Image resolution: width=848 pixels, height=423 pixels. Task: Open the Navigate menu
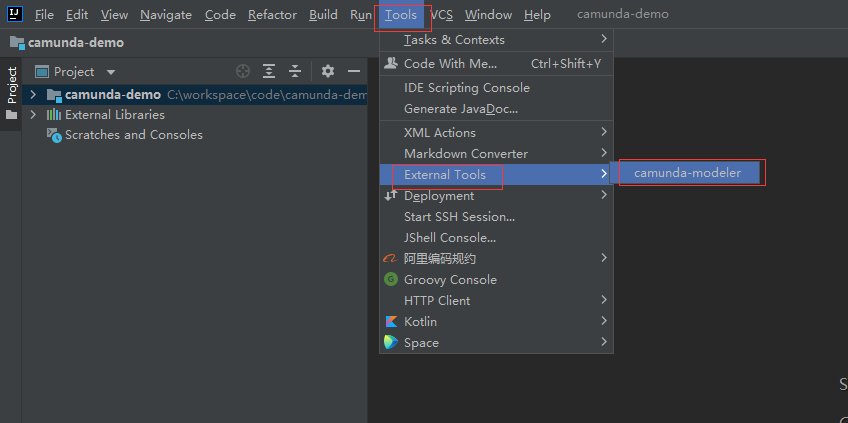click(166, 15)
